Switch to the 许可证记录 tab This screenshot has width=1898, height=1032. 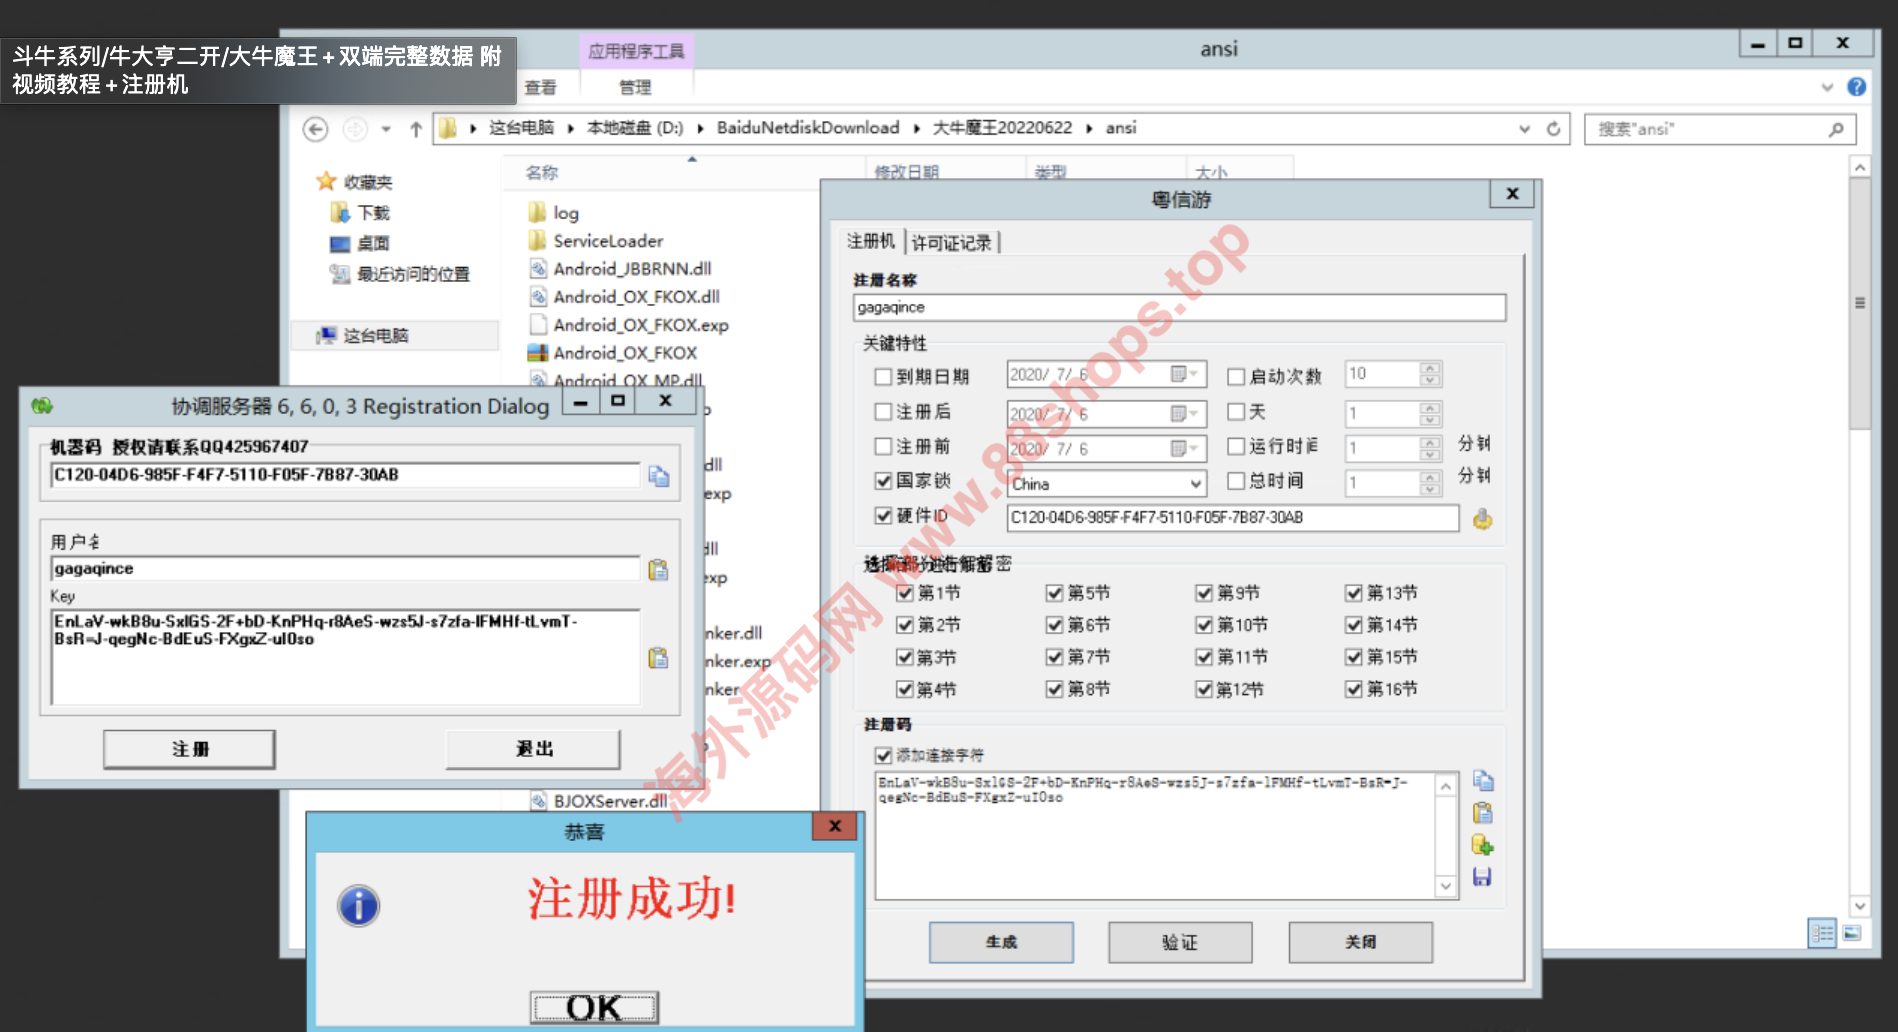pos(951,243)
